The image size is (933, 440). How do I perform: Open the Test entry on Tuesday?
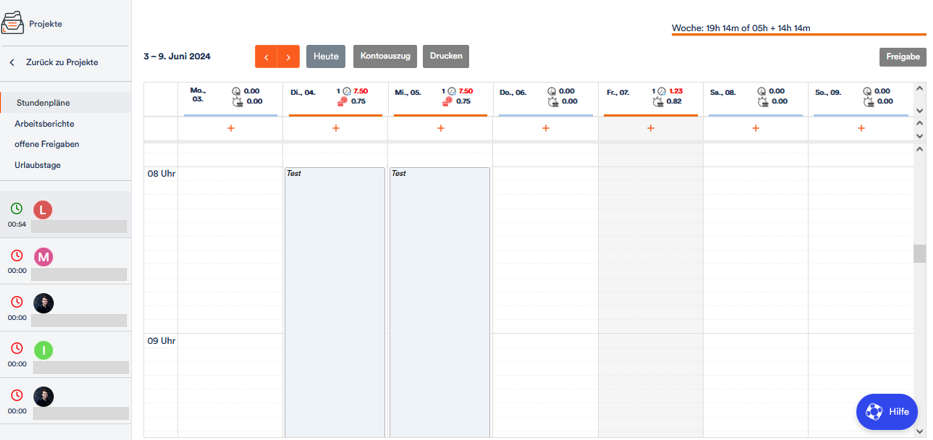coord(335,302)
